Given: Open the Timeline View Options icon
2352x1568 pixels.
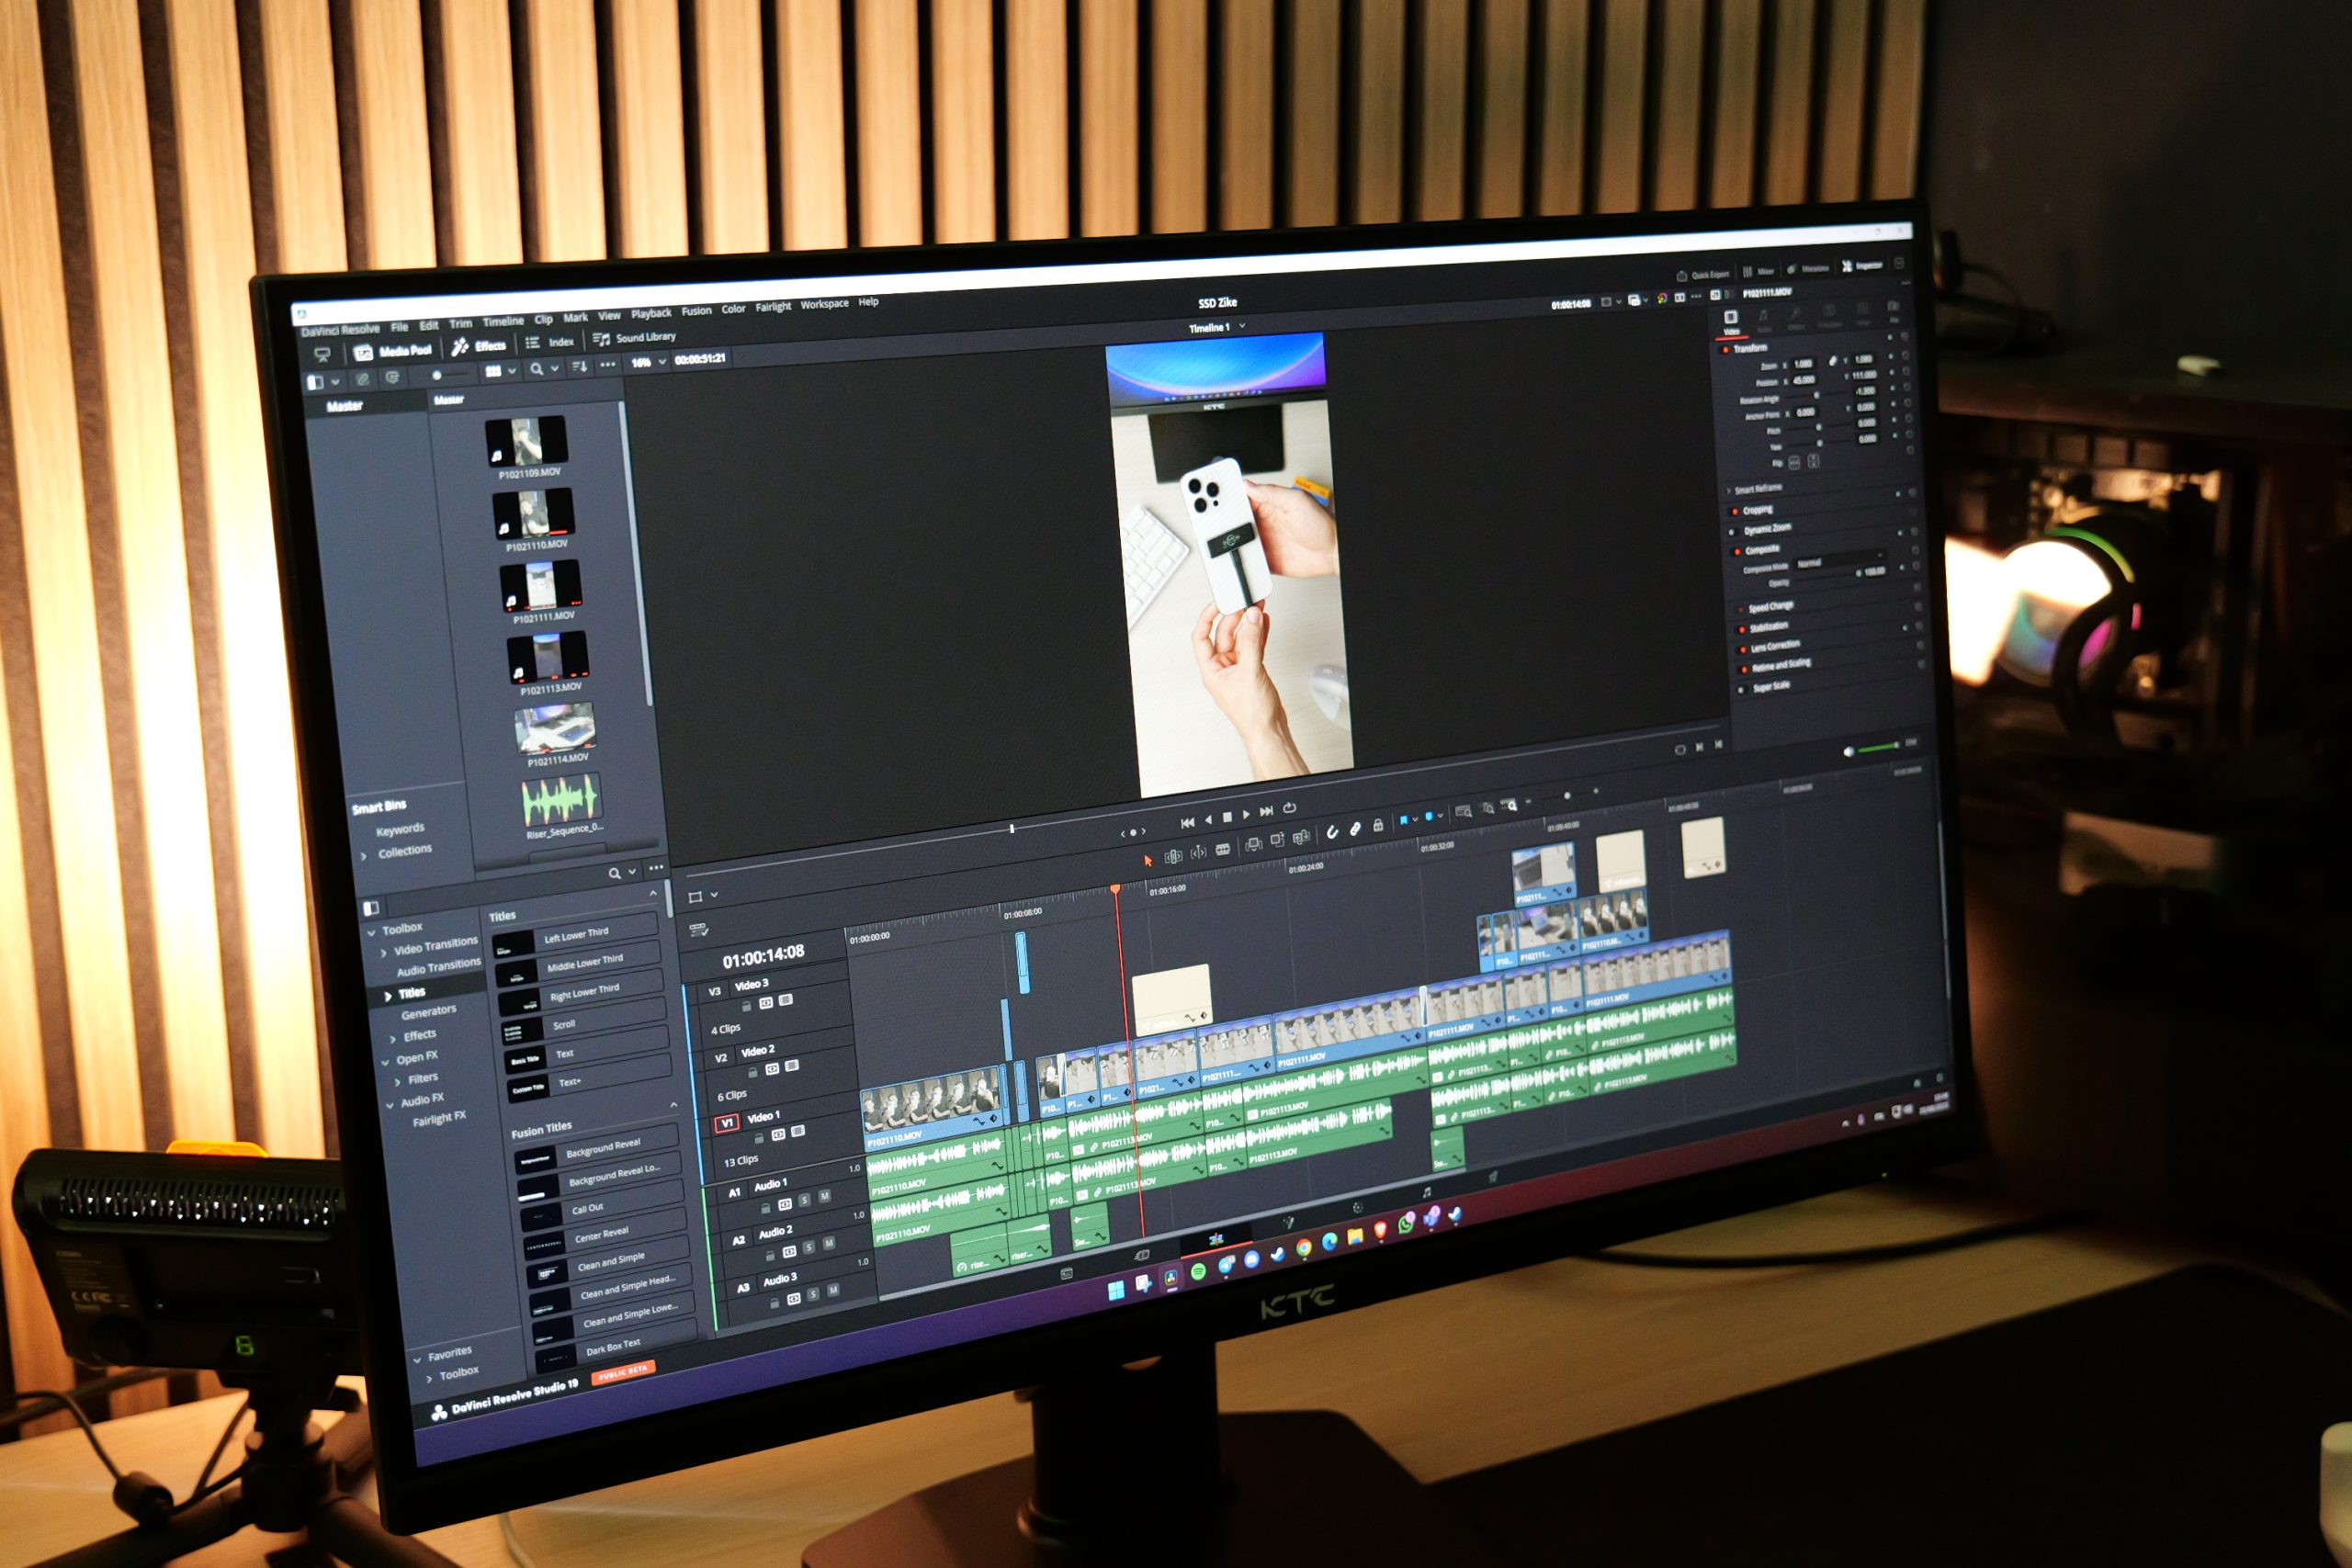Looking at the screenshot, I should click(698, 930).
